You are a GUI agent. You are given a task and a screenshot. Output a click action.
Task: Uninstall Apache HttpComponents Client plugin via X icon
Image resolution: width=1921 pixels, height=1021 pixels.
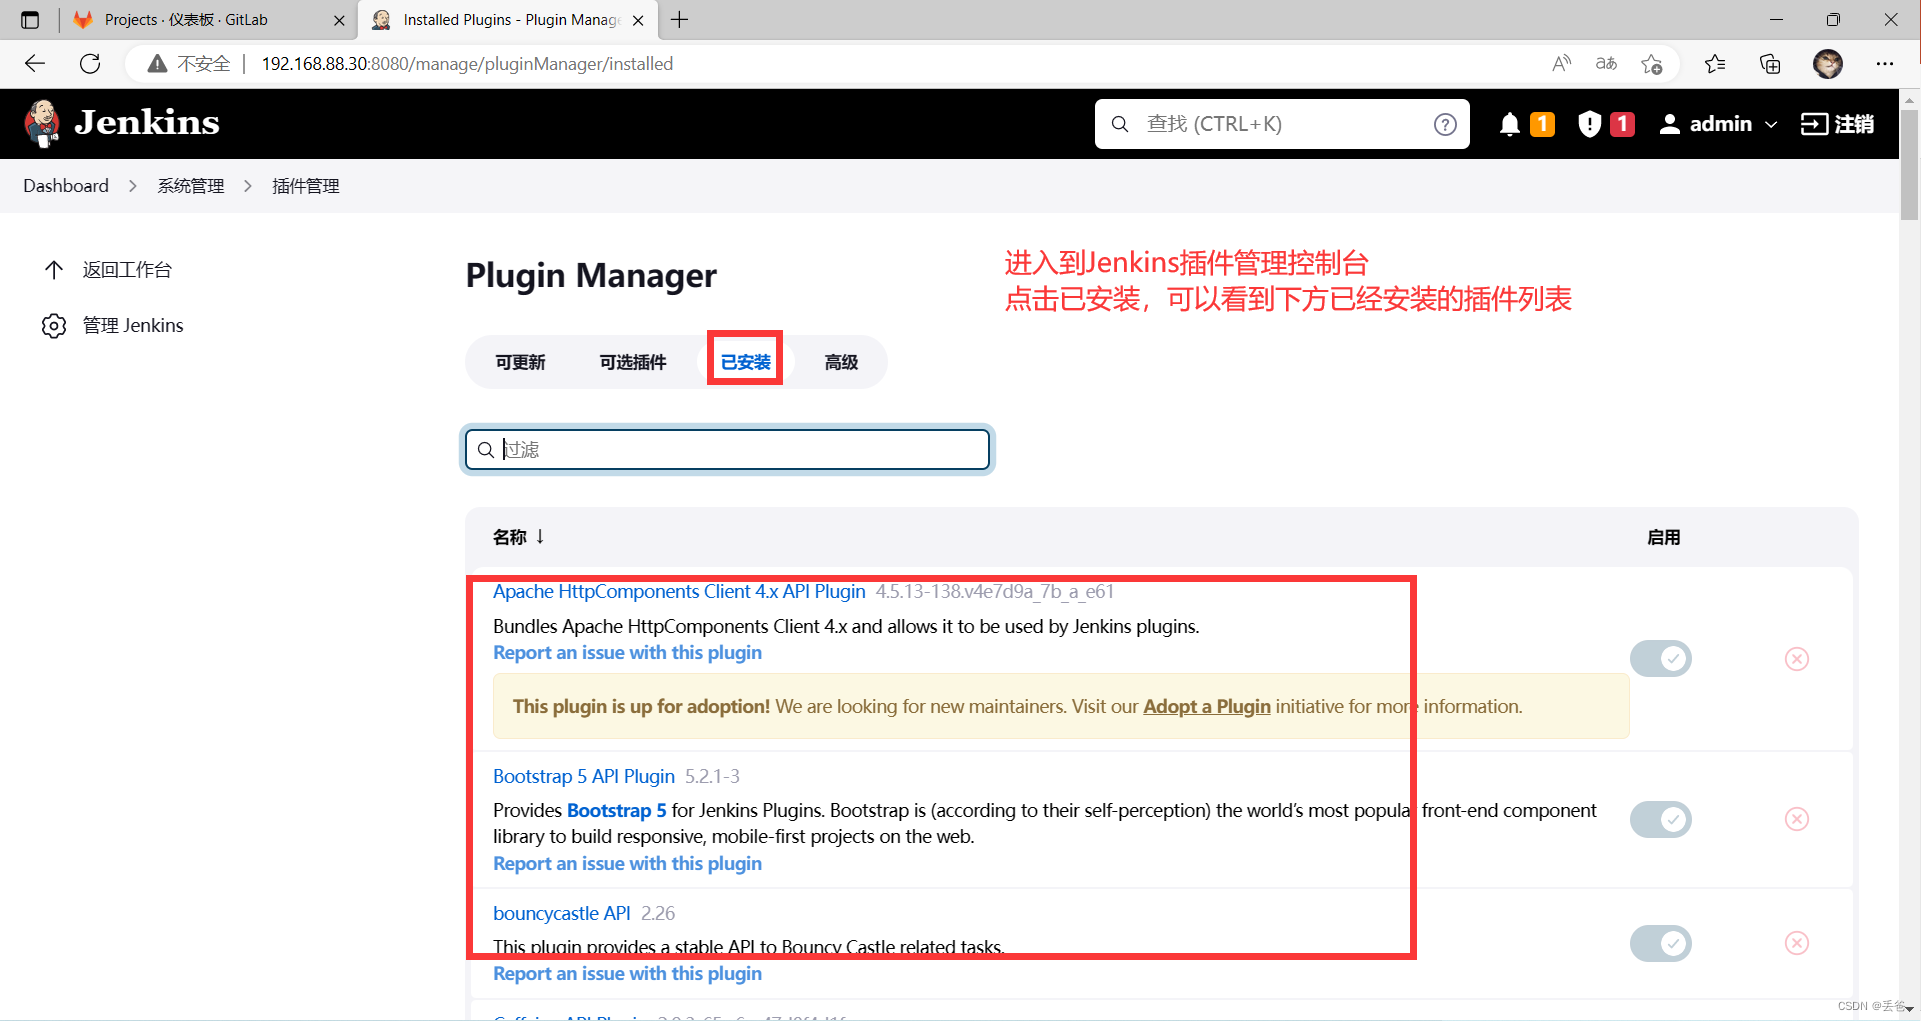[1797, 659]
